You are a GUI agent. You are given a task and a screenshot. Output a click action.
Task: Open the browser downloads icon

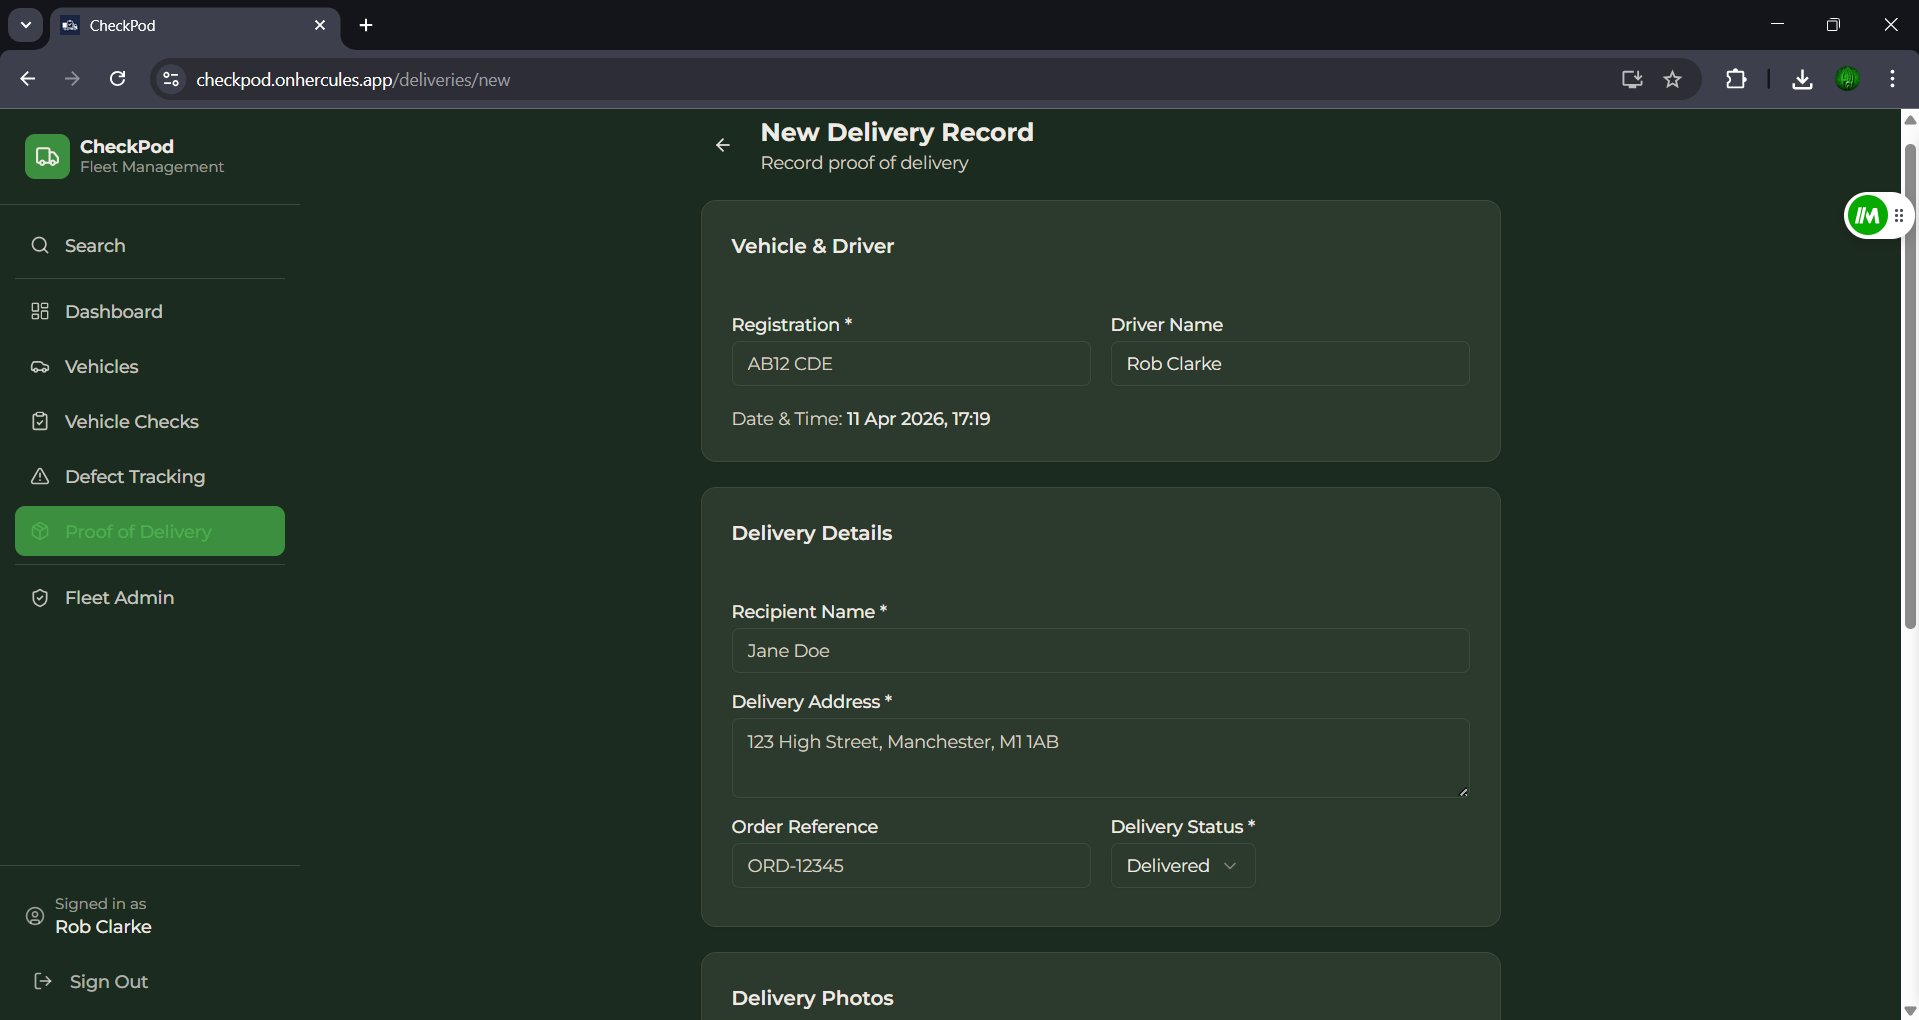pos(1802,80)
